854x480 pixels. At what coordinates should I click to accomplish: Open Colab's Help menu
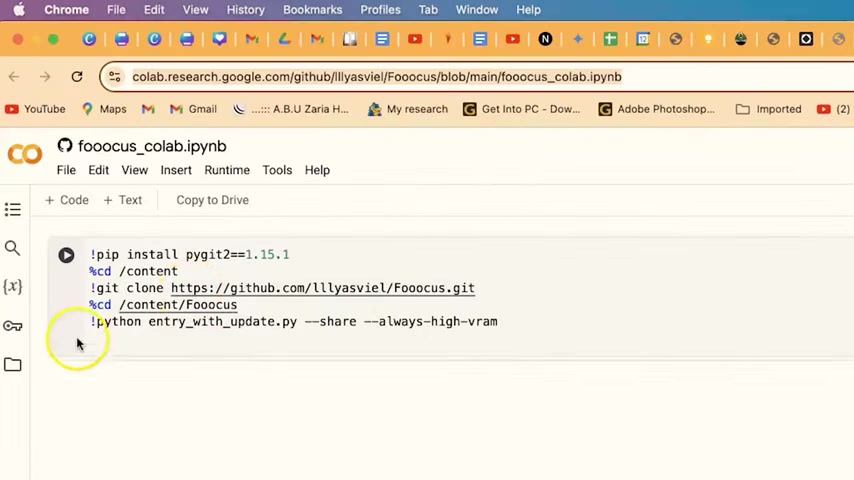317,170
